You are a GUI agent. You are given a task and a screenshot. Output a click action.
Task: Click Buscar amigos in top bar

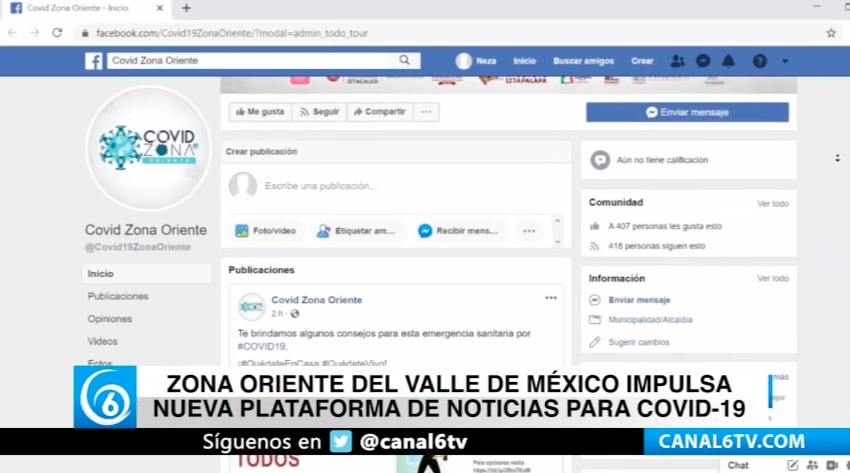point(583,61)
